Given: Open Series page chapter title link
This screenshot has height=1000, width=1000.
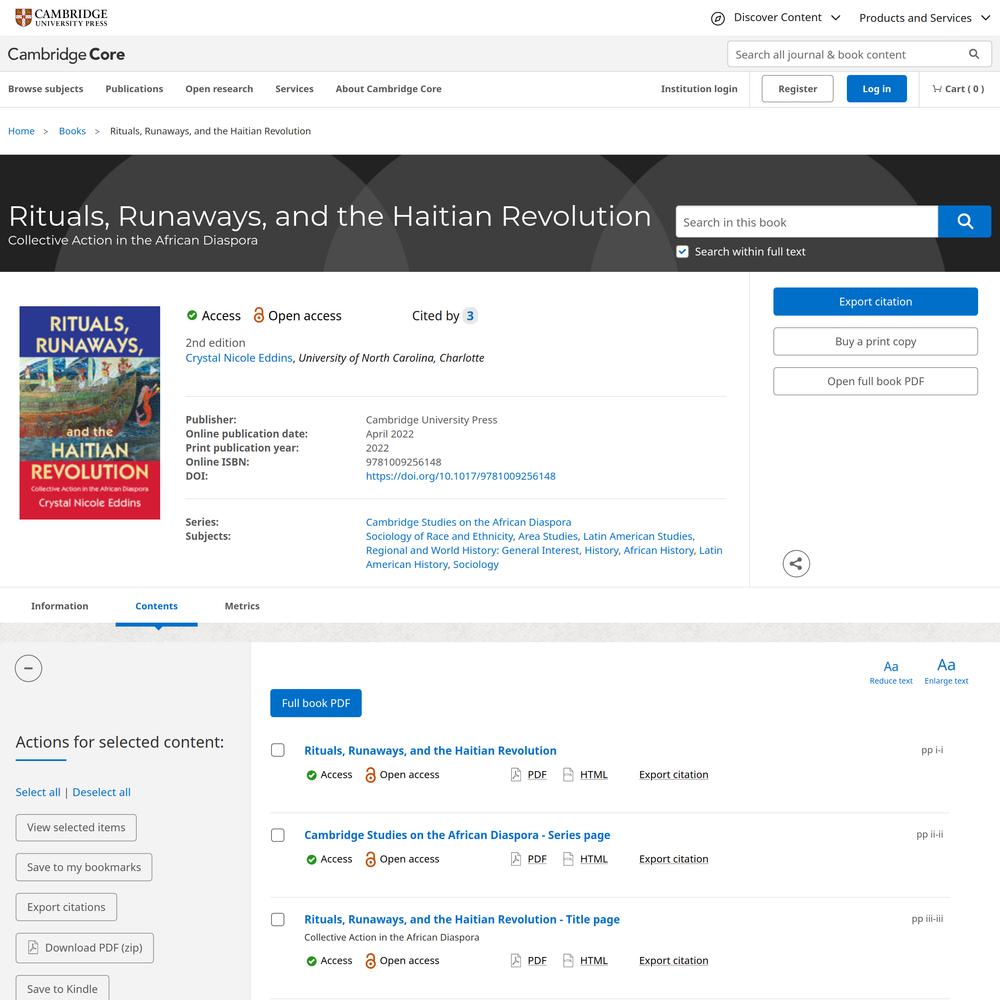Looking at the screenshot, I should tap(457, 835).
